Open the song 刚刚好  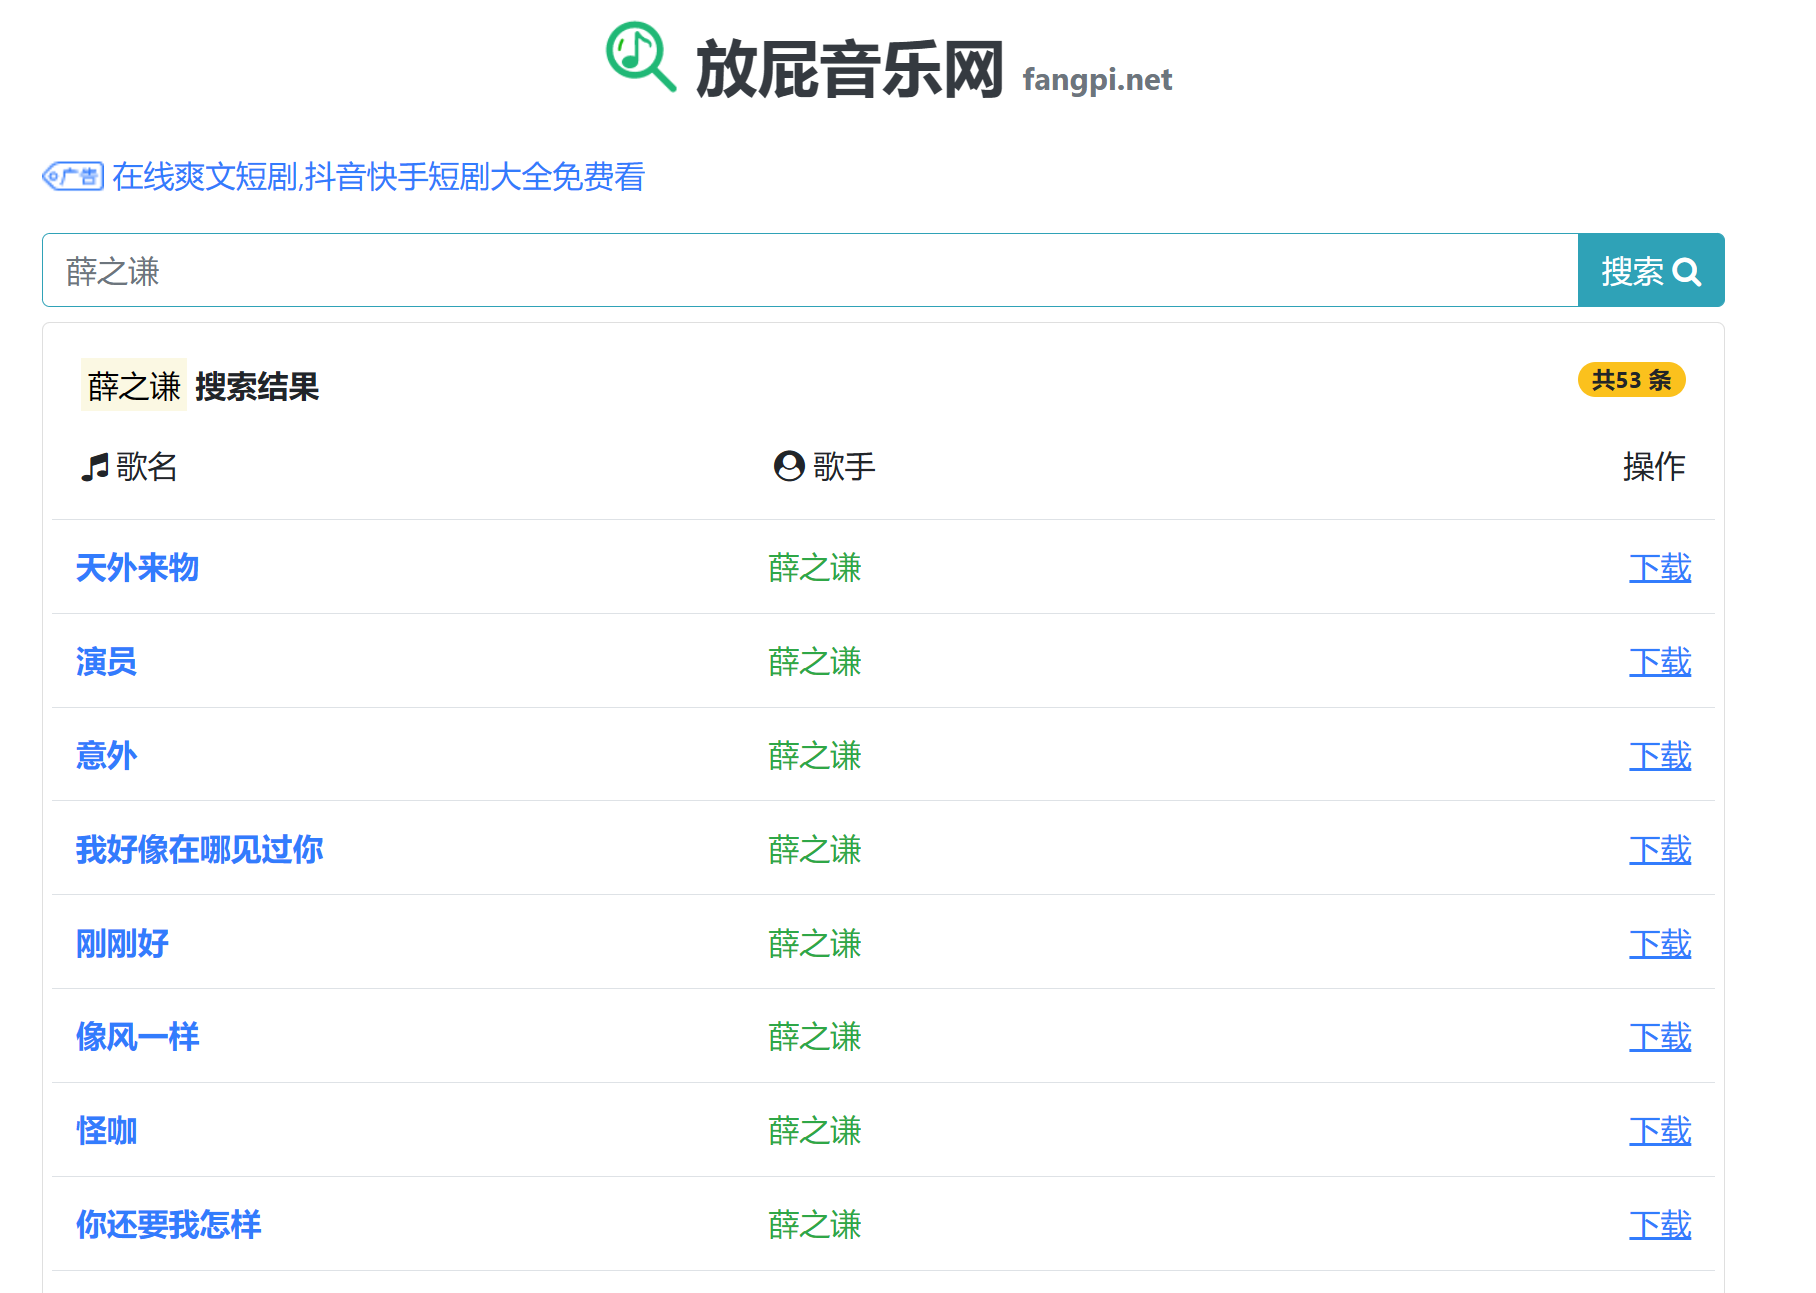(122, 943)
